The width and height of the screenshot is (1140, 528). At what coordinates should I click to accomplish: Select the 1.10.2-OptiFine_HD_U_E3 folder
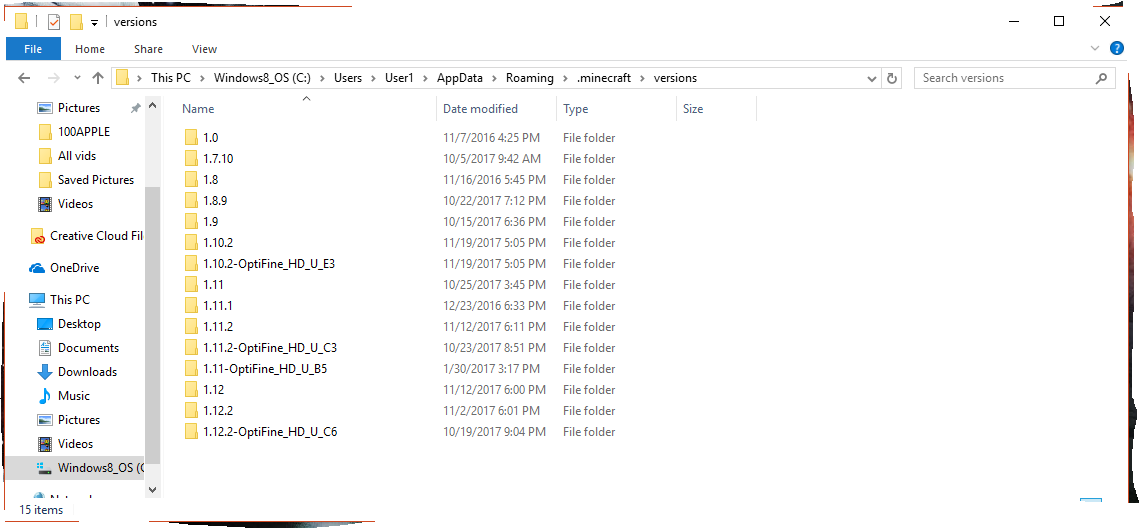(x=269, y=264)
